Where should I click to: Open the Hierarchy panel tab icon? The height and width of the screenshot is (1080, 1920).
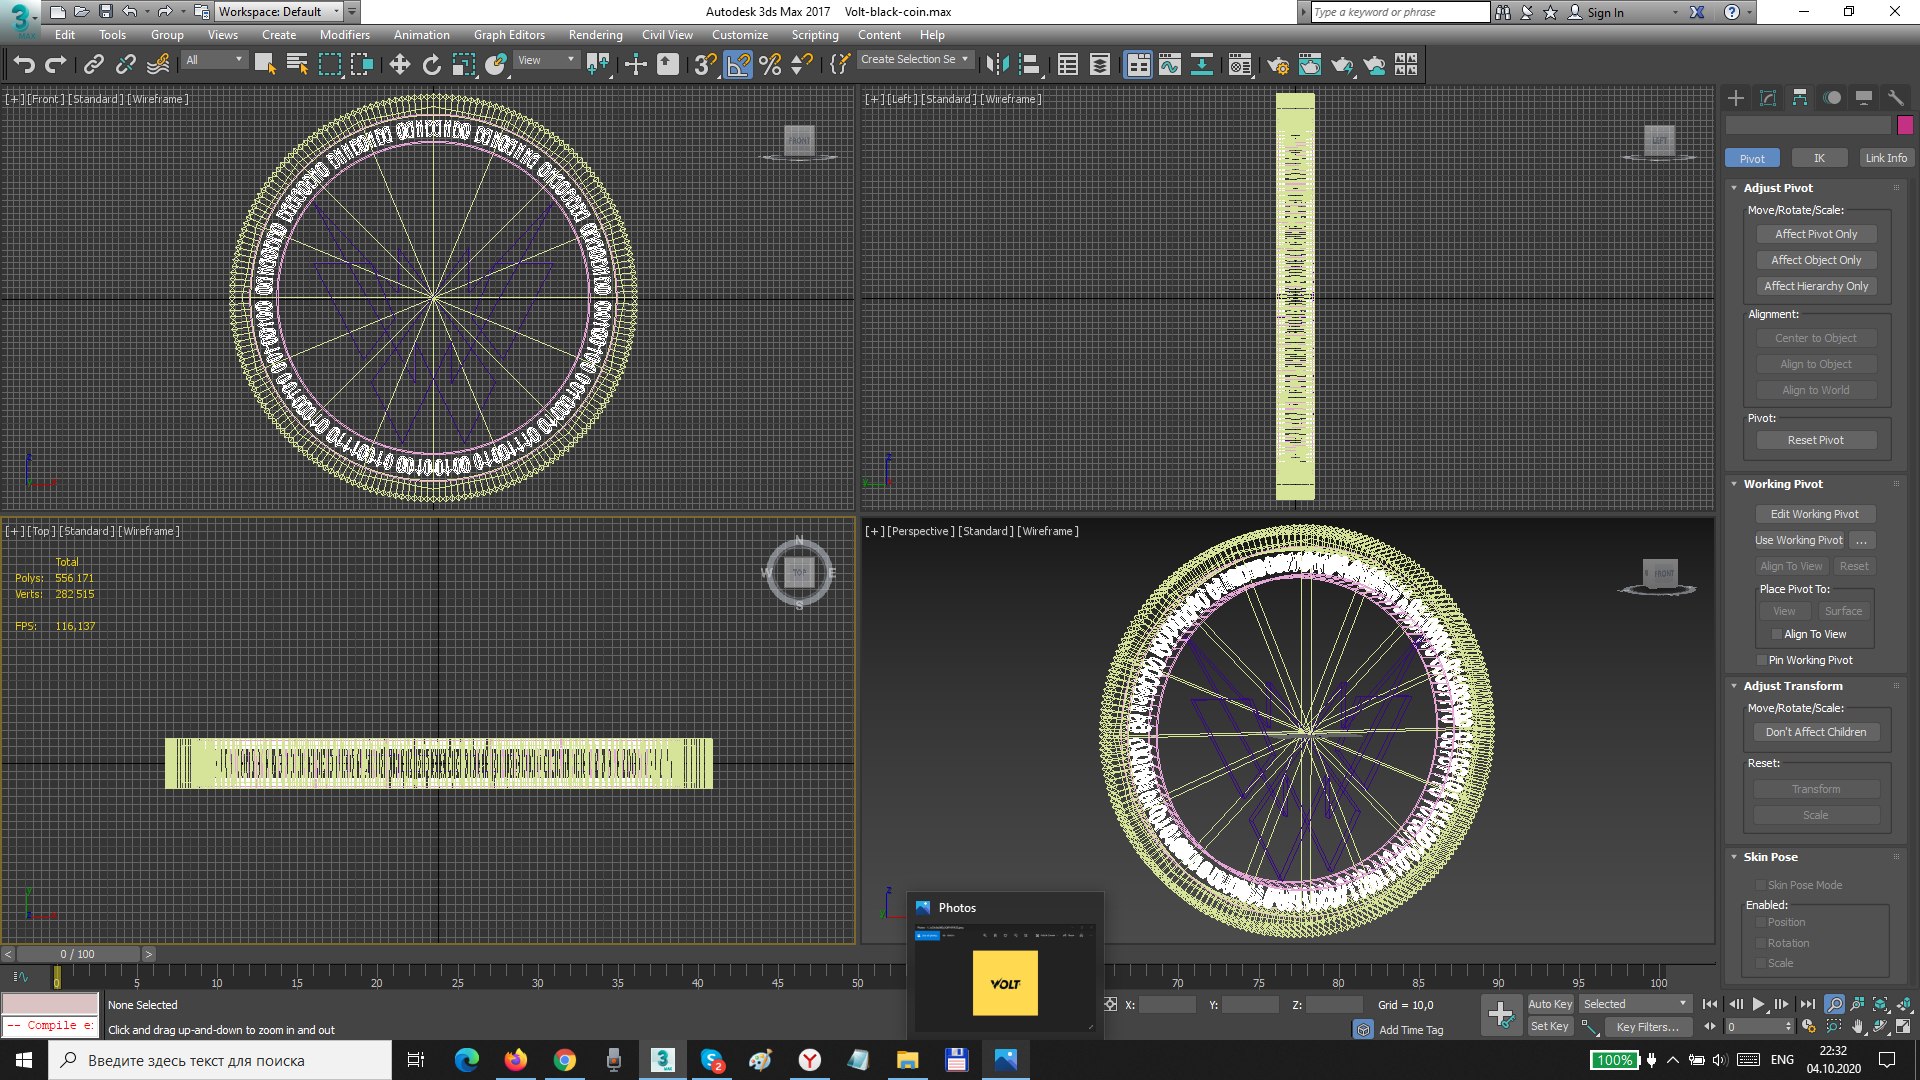point(1800,97)
